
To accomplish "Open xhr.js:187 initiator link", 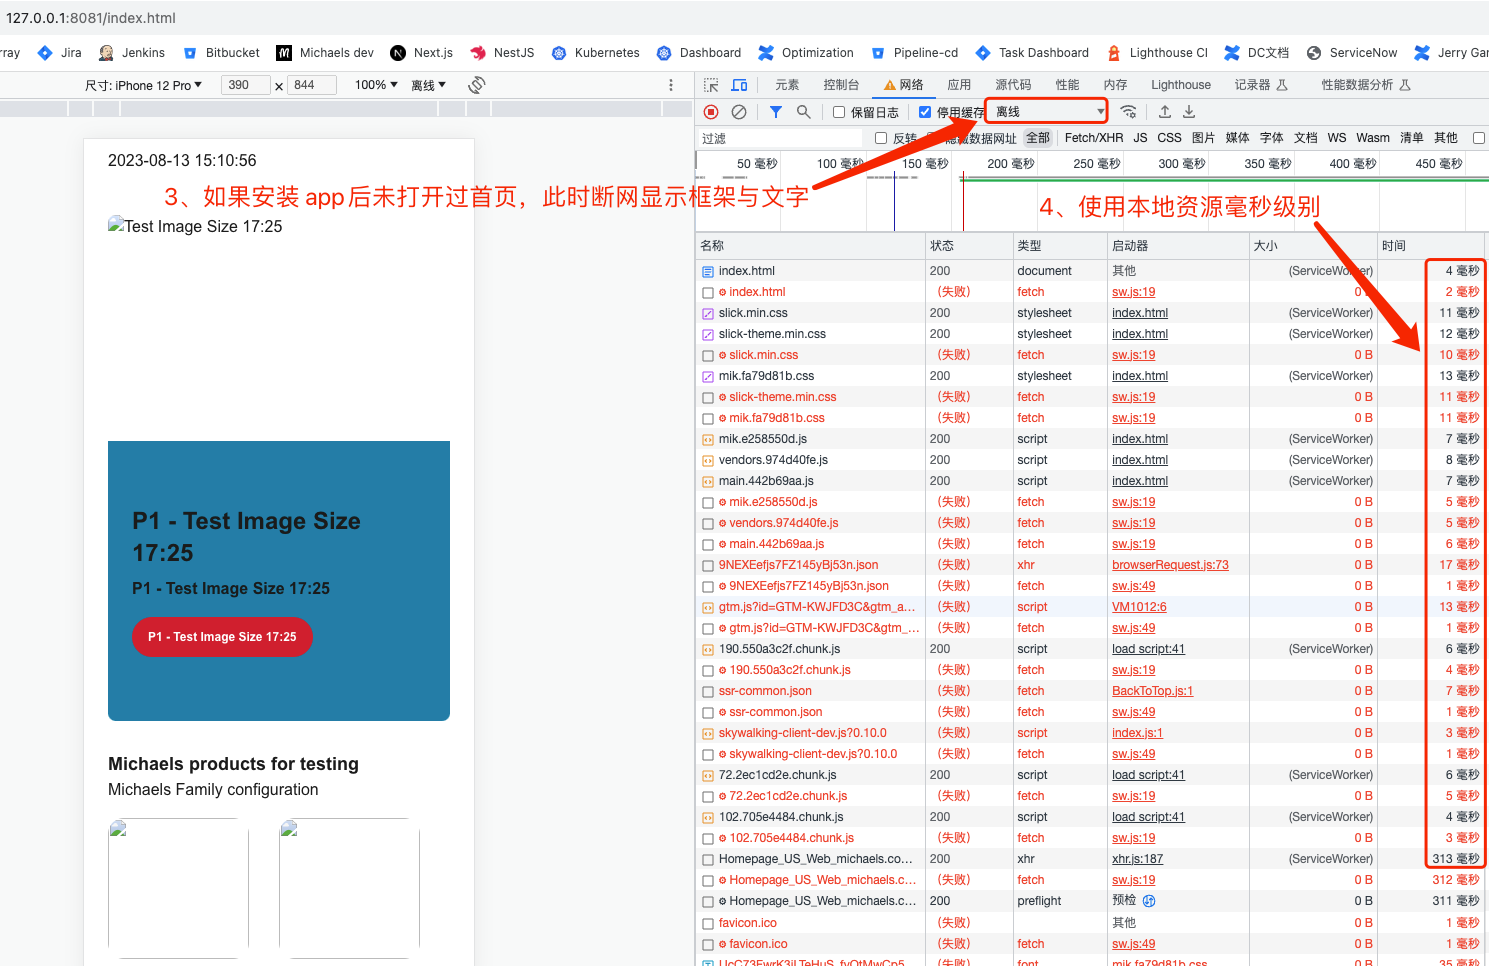I will tap(1137, 859).
